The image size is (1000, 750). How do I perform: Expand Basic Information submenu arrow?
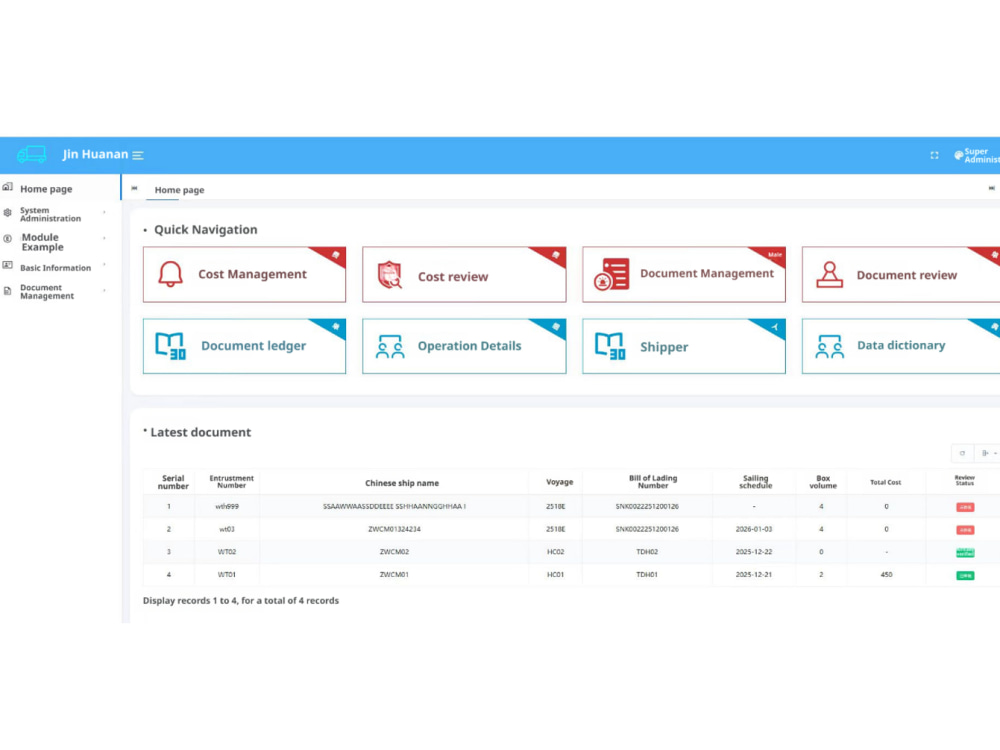pyautogui.click(x=104, y=265)
